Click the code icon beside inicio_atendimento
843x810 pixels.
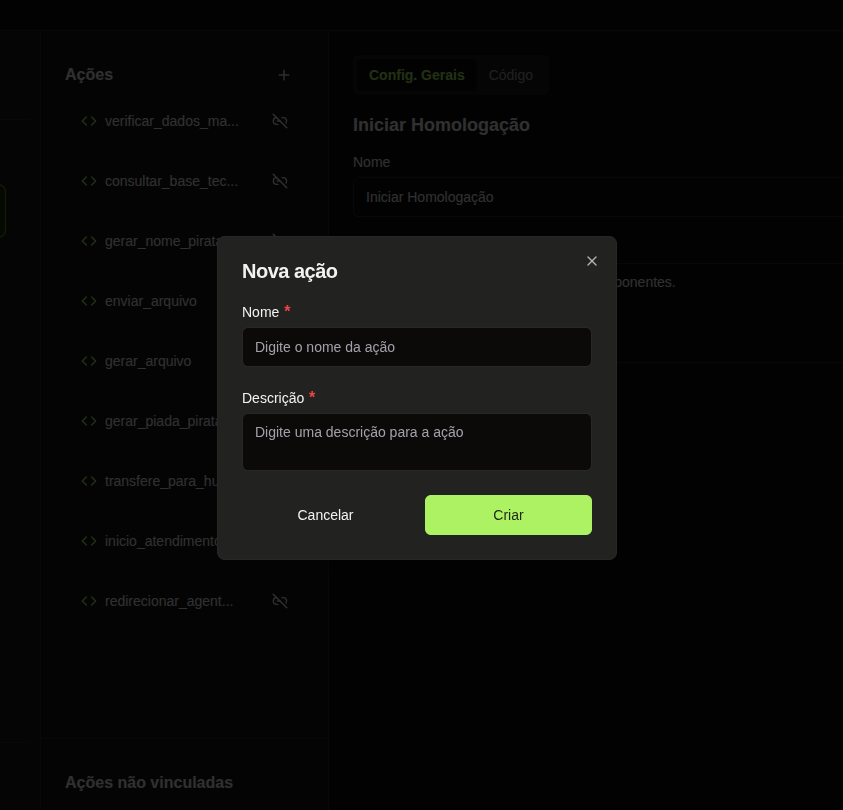(89, 541)
